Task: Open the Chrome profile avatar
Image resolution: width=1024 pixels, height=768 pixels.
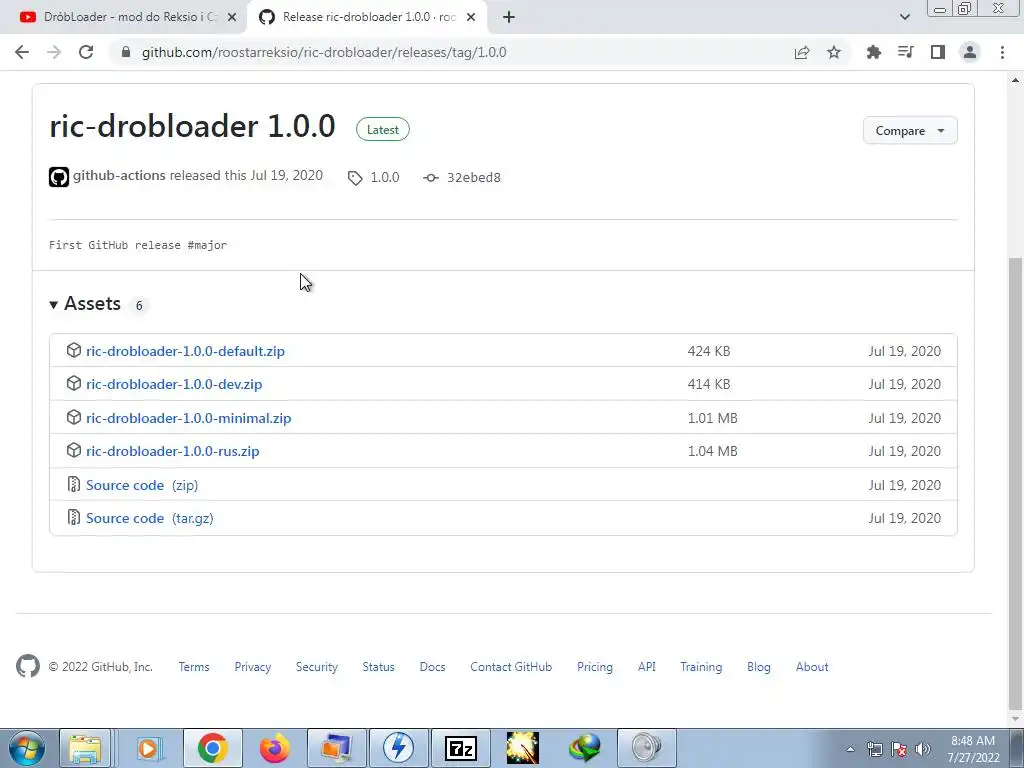Action: (x=970, y=52)
